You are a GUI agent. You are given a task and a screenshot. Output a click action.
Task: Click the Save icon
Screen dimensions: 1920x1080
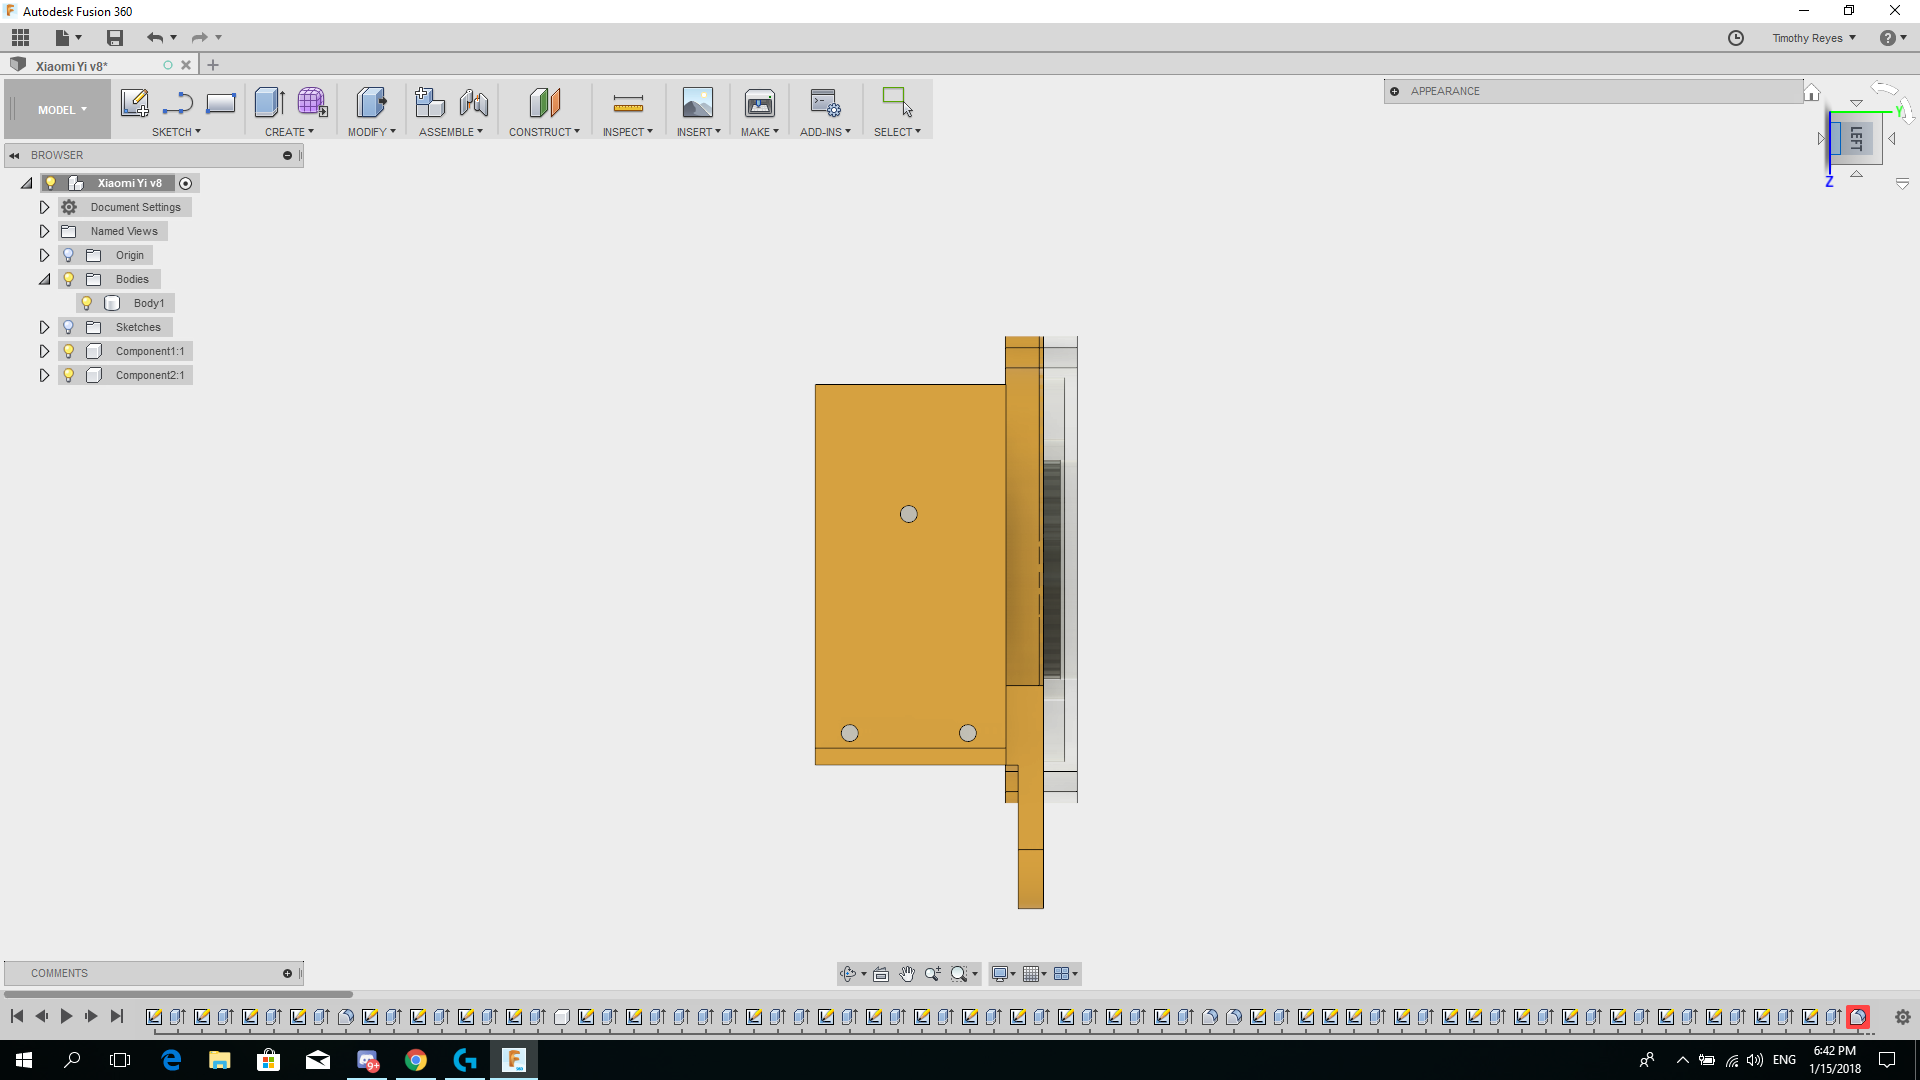click(x=115, y=38)
